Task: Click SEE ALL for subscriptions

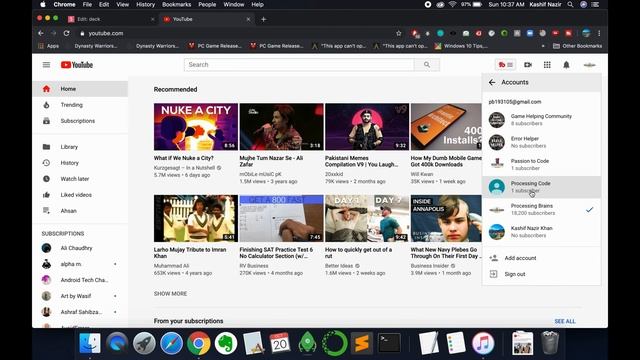Action: click(565, 321)
